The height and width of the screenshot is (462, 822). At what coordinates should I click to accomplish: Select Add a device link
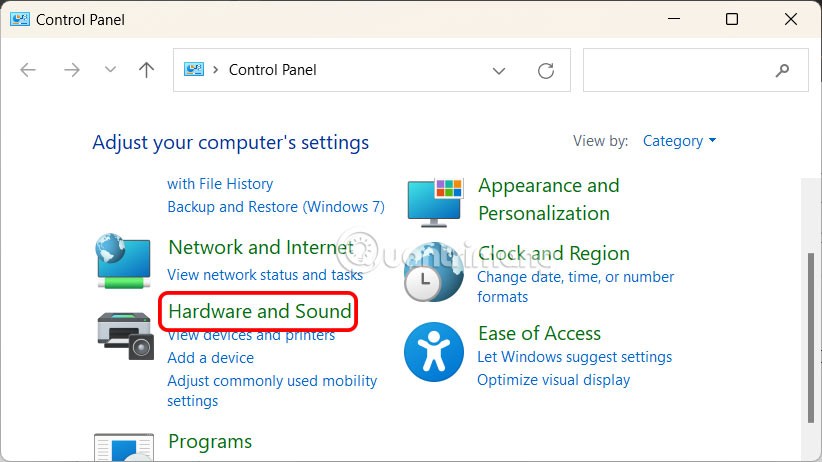click(x=210, y=358)
